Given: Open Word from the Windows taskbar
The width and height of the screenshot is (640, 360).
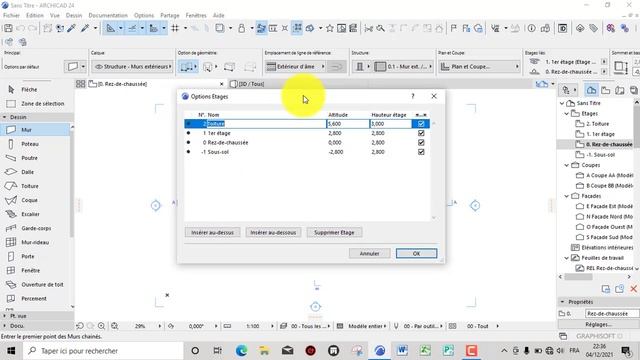Looking at the screenshot, I should click(x=402, y=351).
